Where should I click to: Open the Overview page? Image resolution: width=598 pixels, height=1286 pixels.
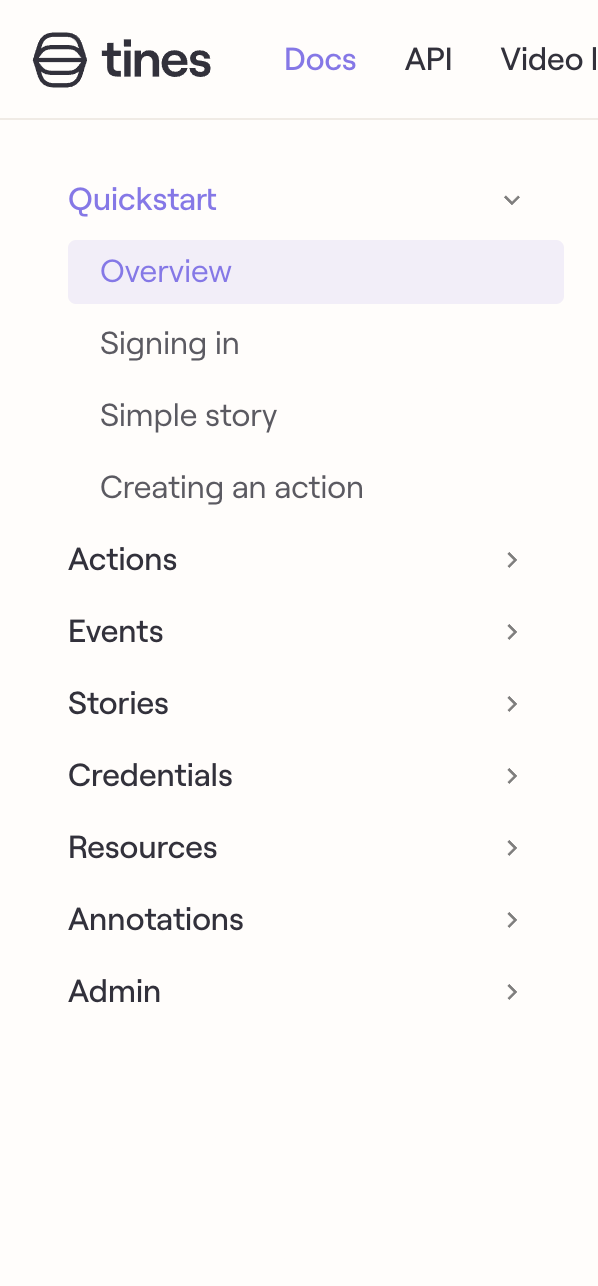[166, 271]
